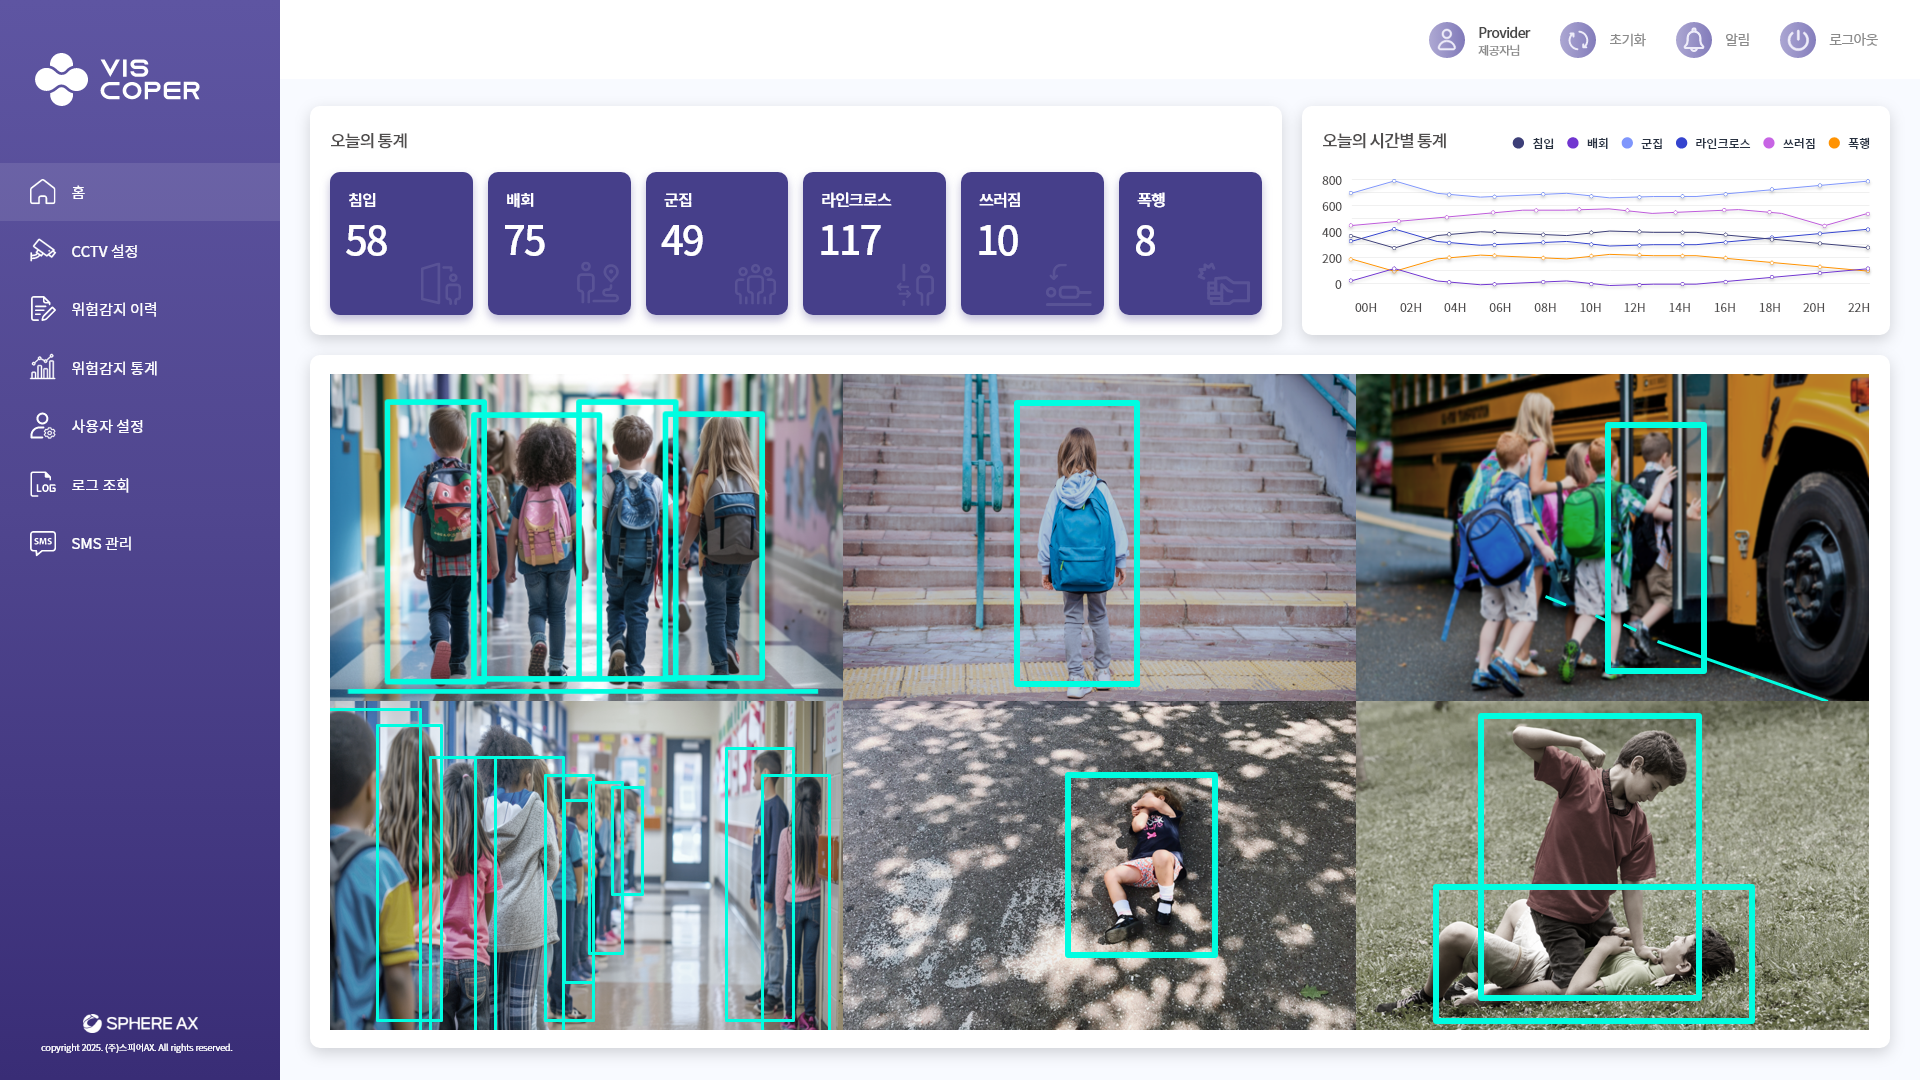This screenshot has height=1080, width=1920.
Task: Go to the 홈 menu item
Action: 140,192
